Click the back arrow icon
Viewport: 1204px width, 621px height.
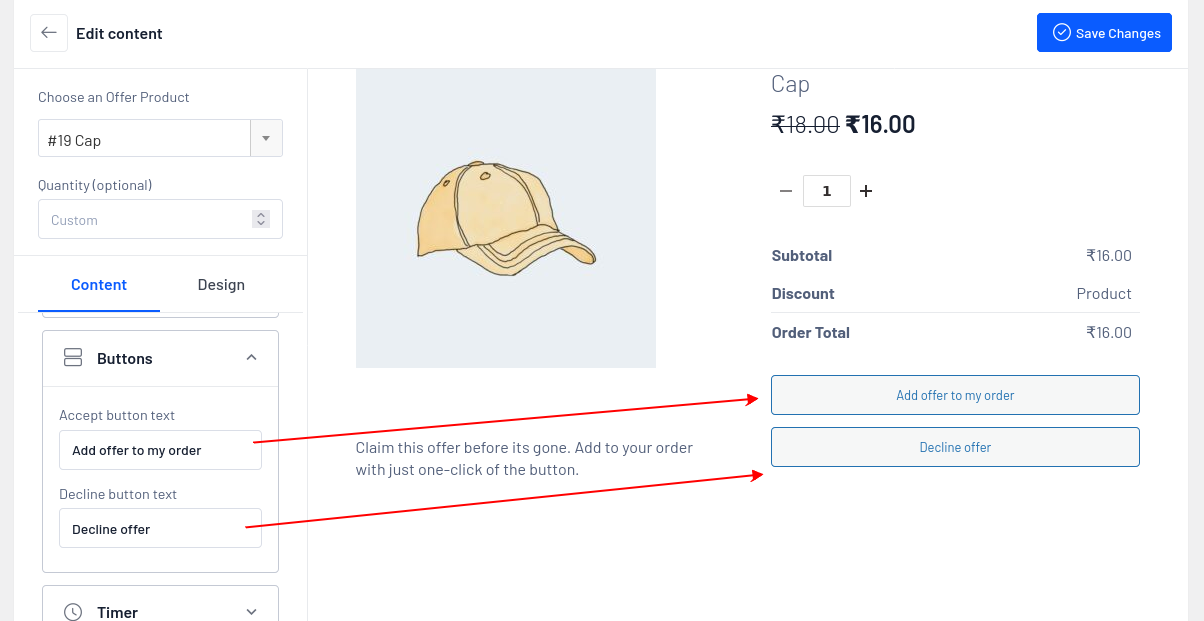click(49, 33)
